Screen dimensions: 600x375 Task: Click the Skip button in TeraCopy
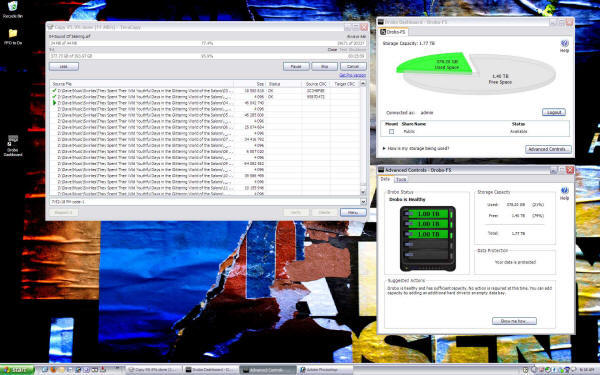324,66
